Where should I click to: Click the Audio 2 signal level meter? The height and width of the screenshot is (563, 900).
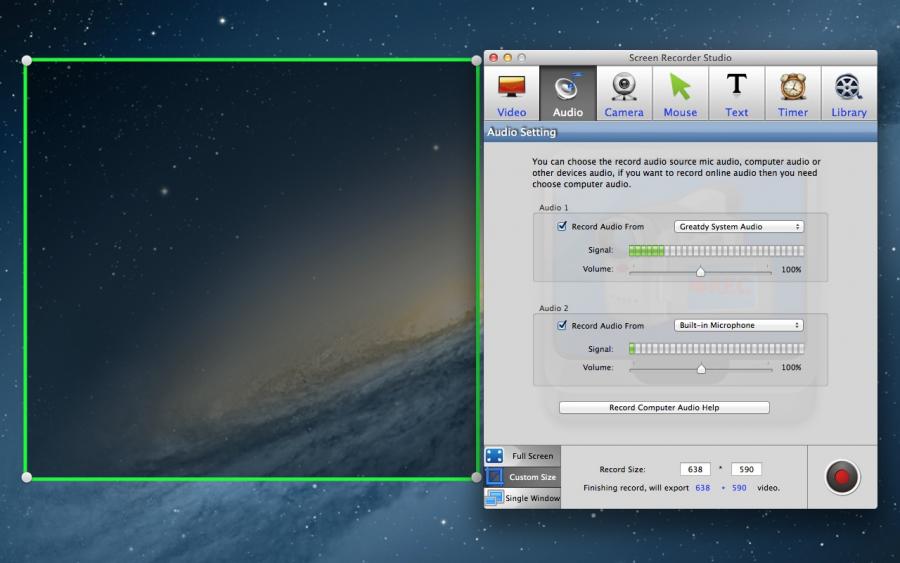click(716, 348)
